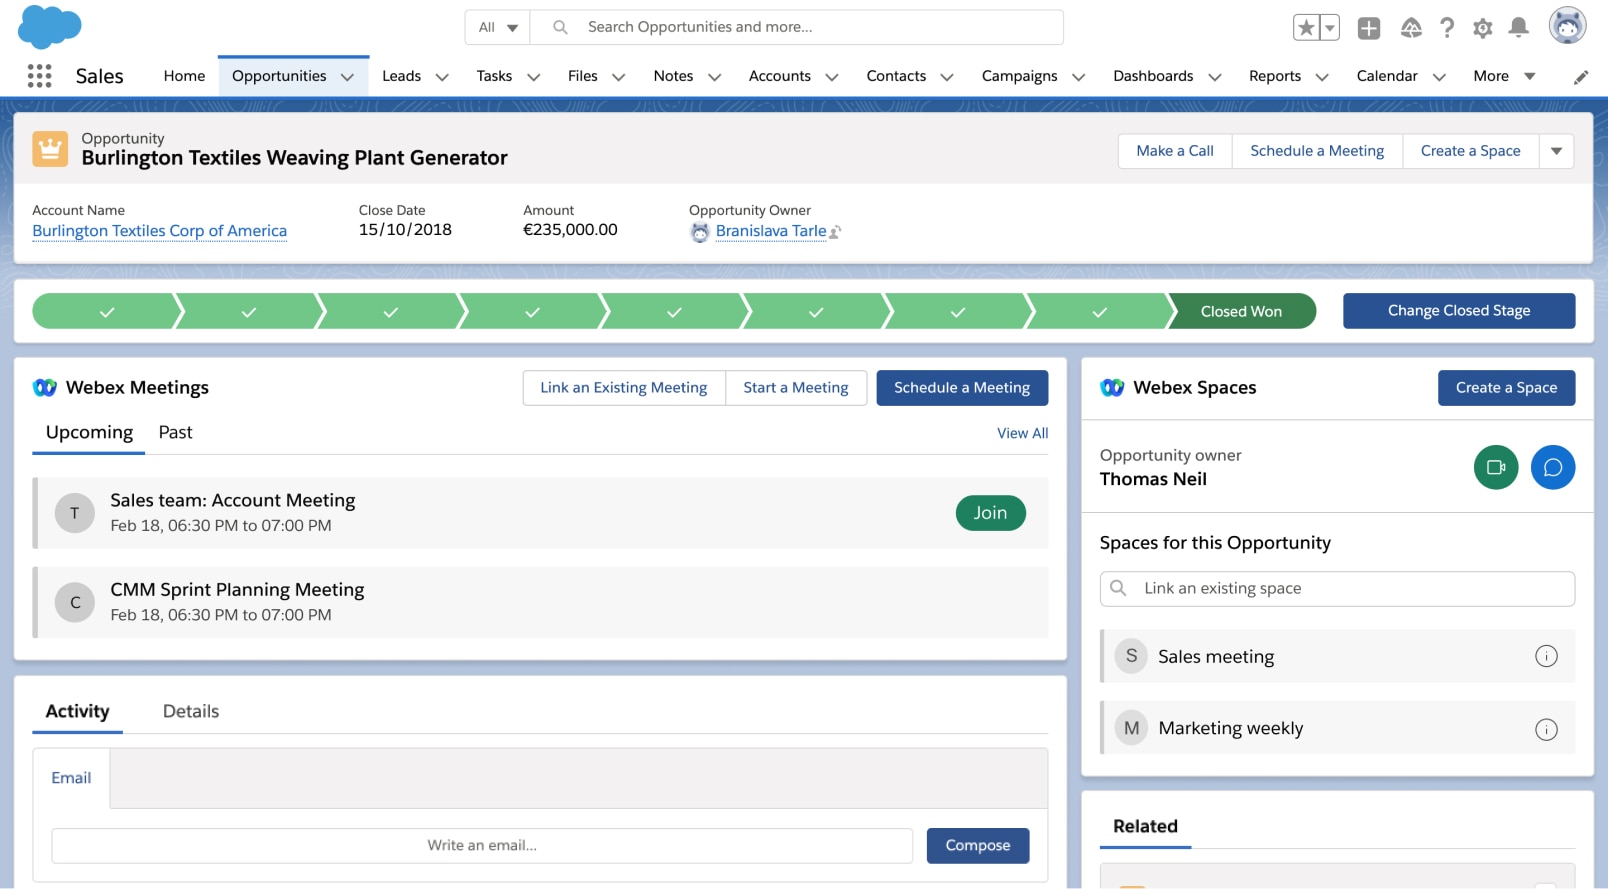Click the last checkmark stage before Closed Won
The height and width of the screenshot is (889, 1608).
pyautogui.click(x=1099, y=311)
